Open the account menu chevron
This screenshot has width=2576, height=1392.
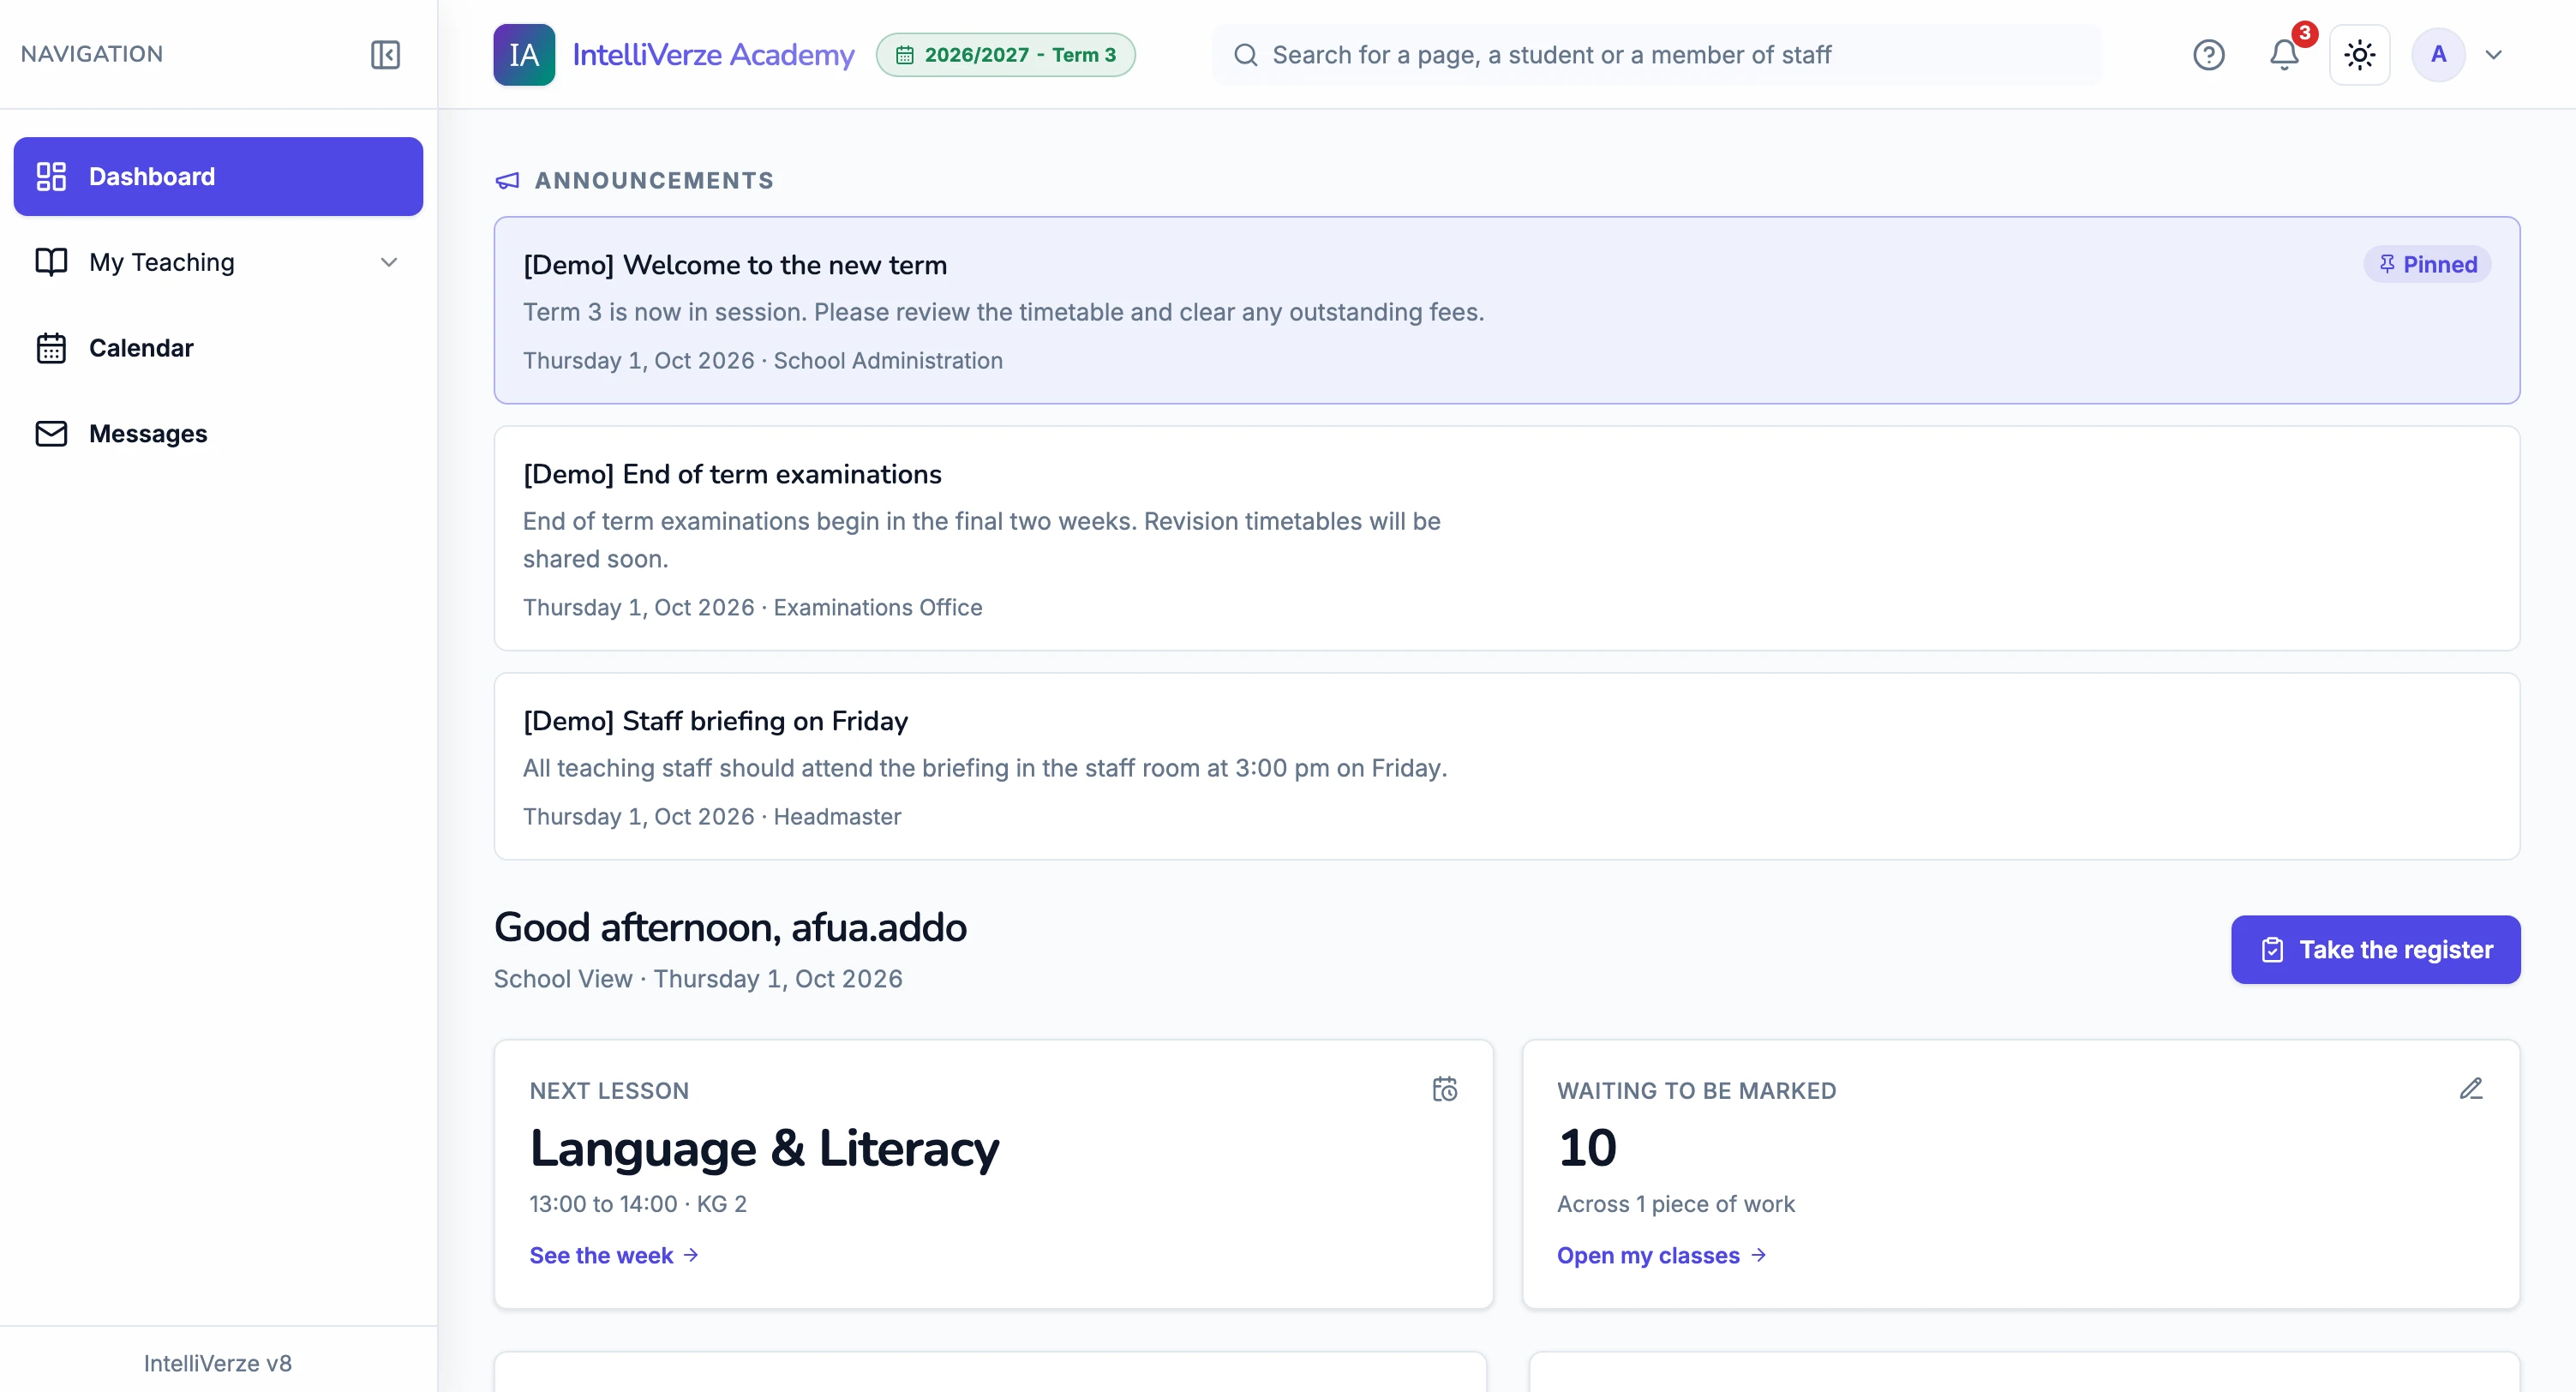[x=2494, y=54]
